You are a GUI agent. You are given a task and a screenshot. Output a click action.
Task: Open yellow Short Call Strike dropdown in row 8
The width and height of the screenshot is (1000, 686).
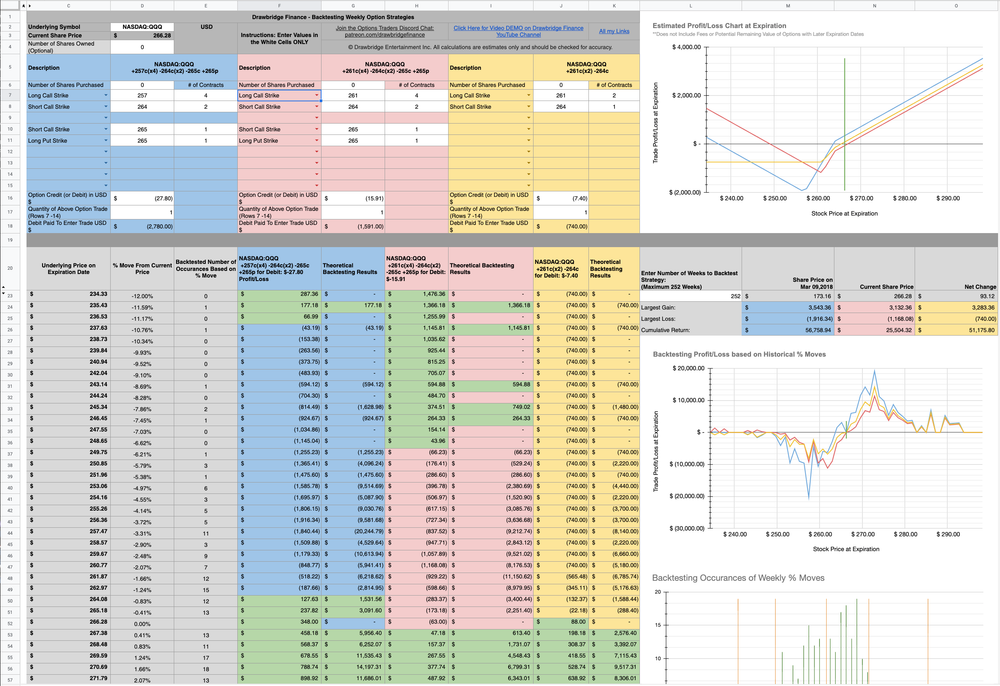click(529, 107)
